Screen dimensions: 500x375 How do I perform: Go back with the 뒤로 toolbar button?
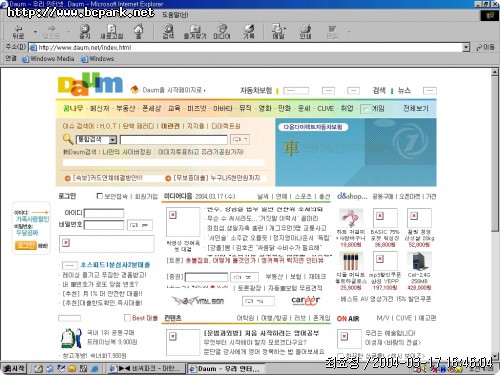pos(18,32)
